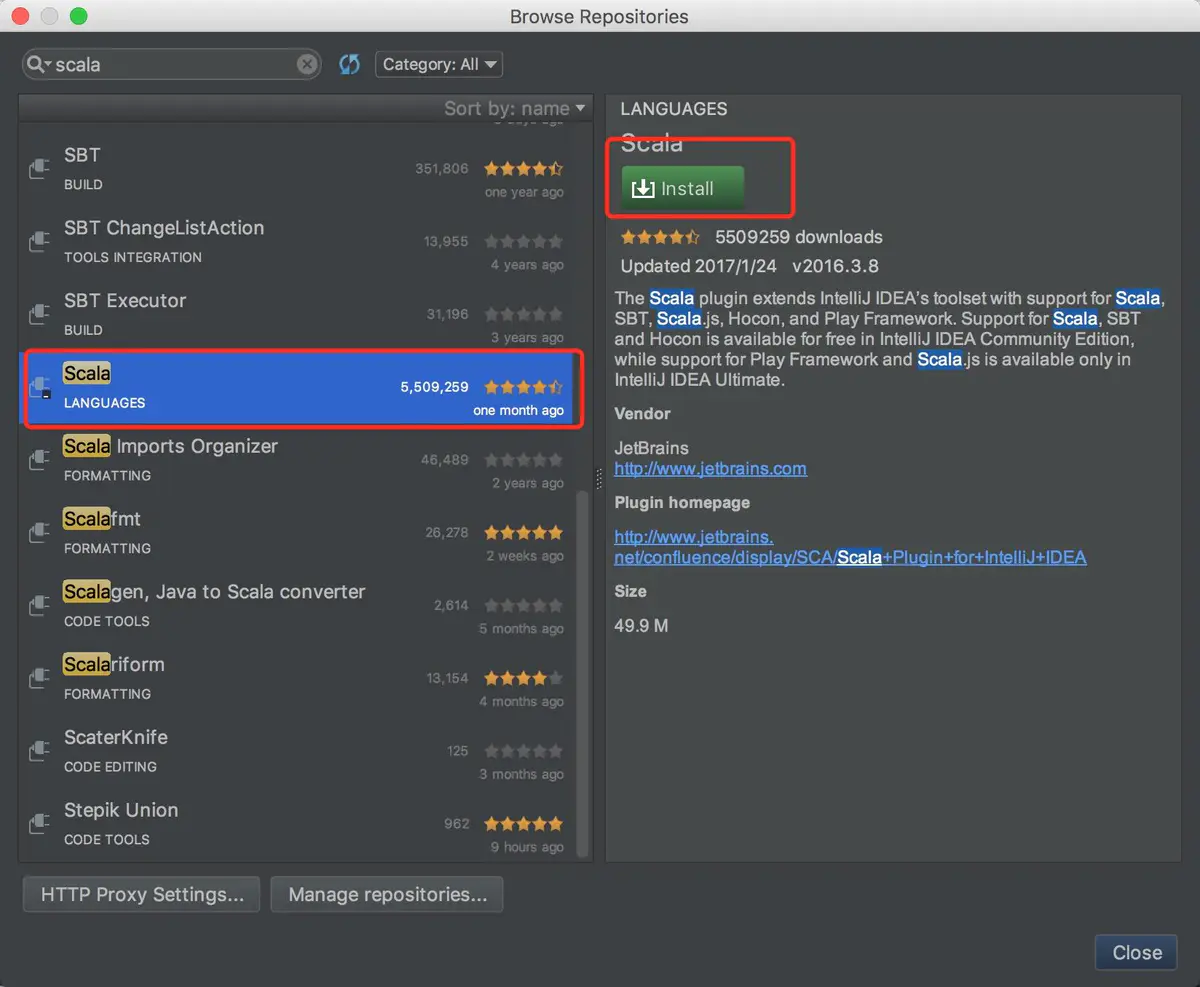Click the ScaterKnife plugin icon
Screen dimensions: 1200x987
[x=39, y=752]
